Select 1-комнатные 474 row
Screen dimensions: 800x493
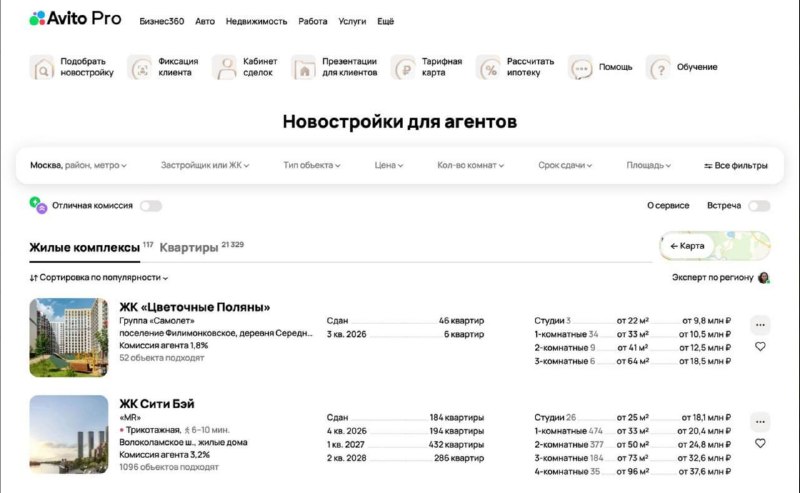coord(633,431)
